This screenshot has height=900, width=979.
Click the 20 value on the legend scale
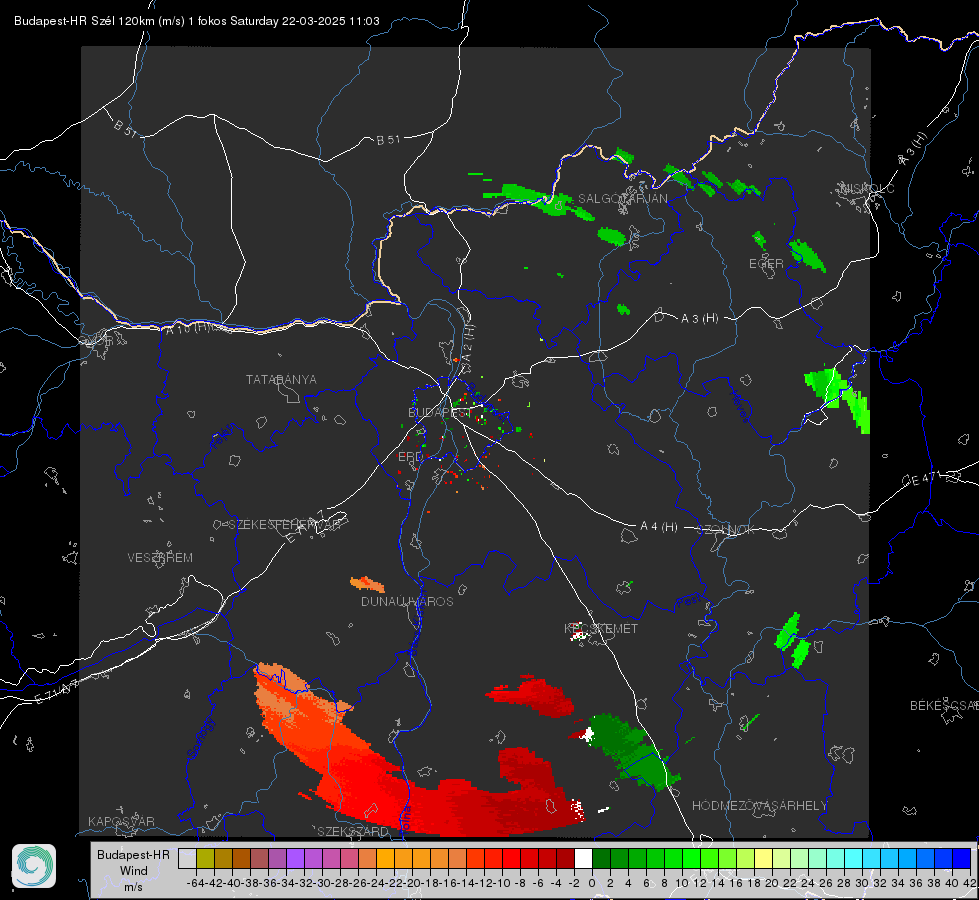pyautogui.click(x=772, y=883)
